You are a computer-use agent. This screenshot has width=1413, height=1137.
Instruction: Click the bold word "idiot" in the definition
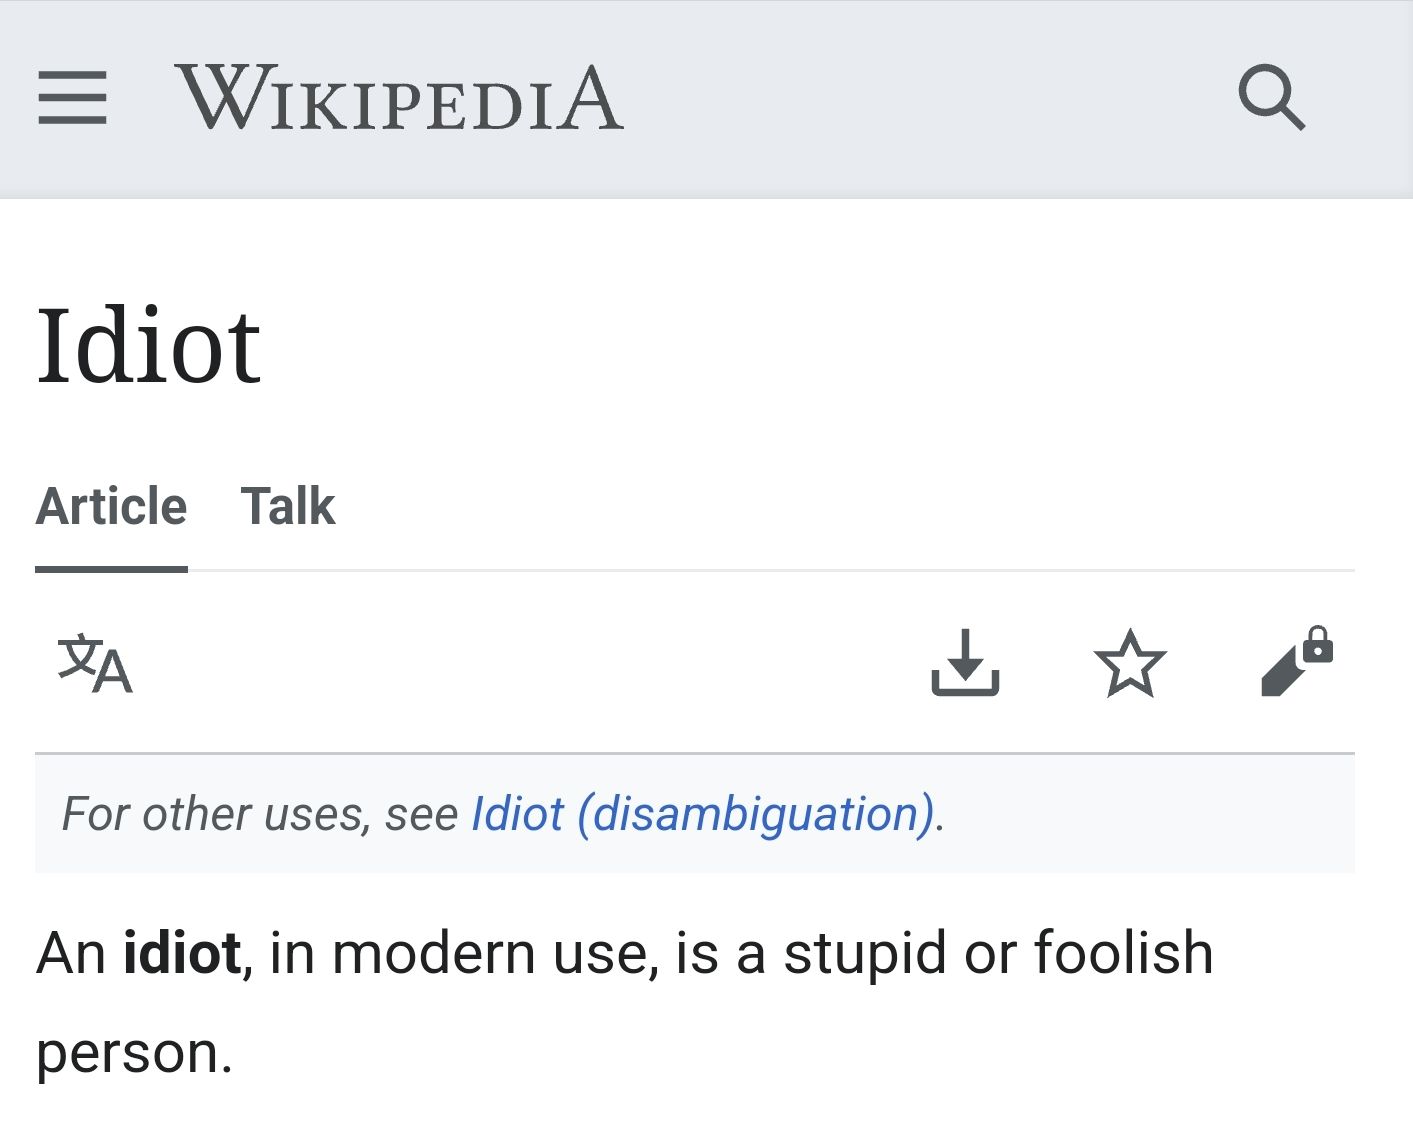coord(181,953)
